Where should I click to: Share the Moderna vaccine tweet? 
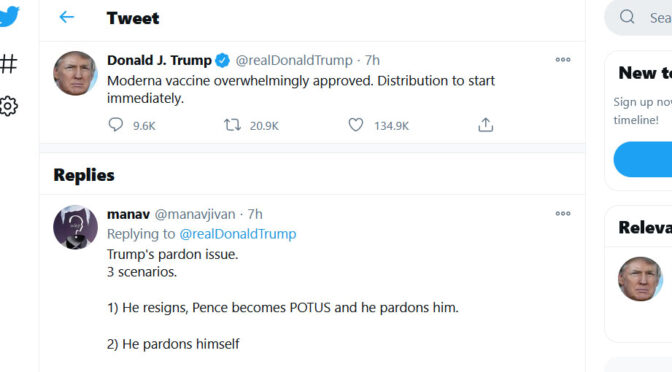(486, 125)
